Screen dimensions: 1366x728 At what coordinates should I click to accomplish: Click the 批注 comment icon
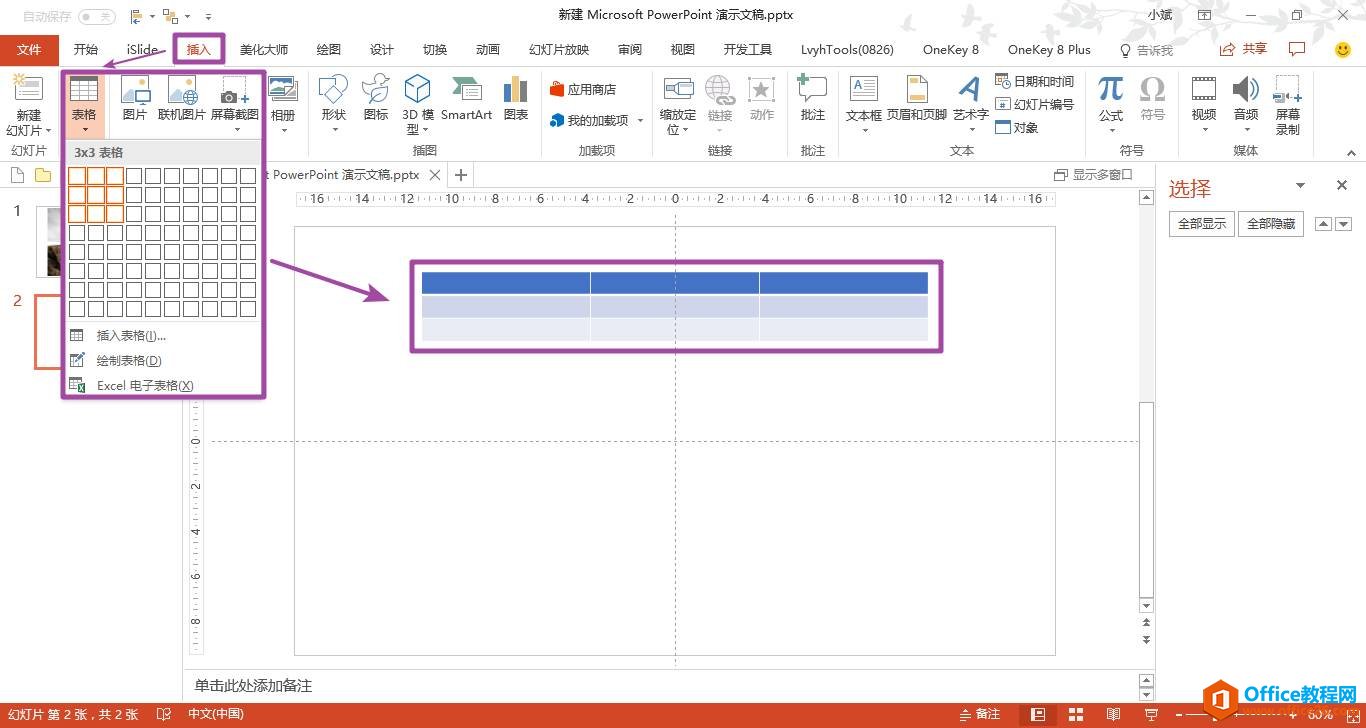coord(812,98)
